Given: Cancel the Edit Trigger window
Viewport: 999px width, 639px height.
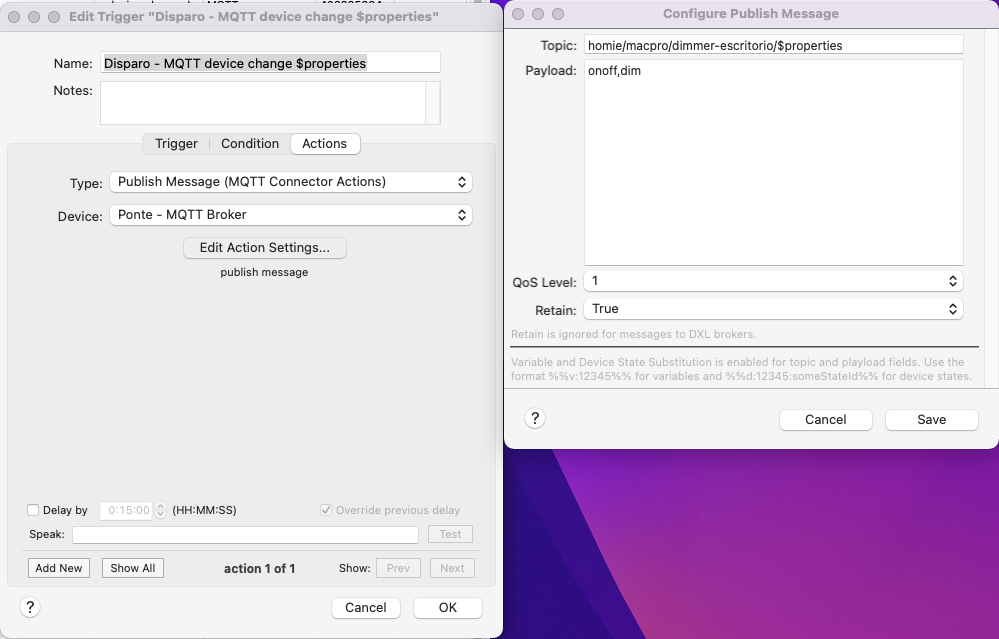Looking at the screenshot, I should (366, 607).
